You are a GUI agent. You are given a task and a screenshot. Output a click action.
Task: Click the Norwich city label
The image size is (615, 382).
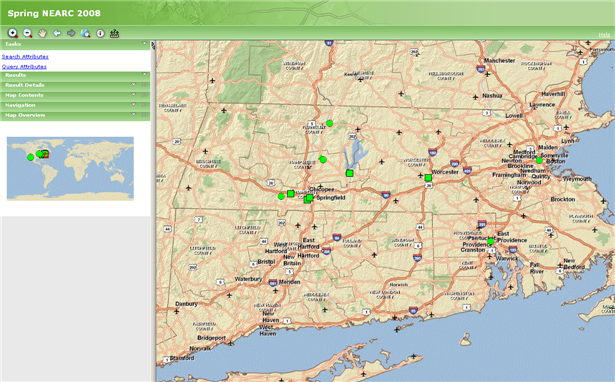click(399, 284)
